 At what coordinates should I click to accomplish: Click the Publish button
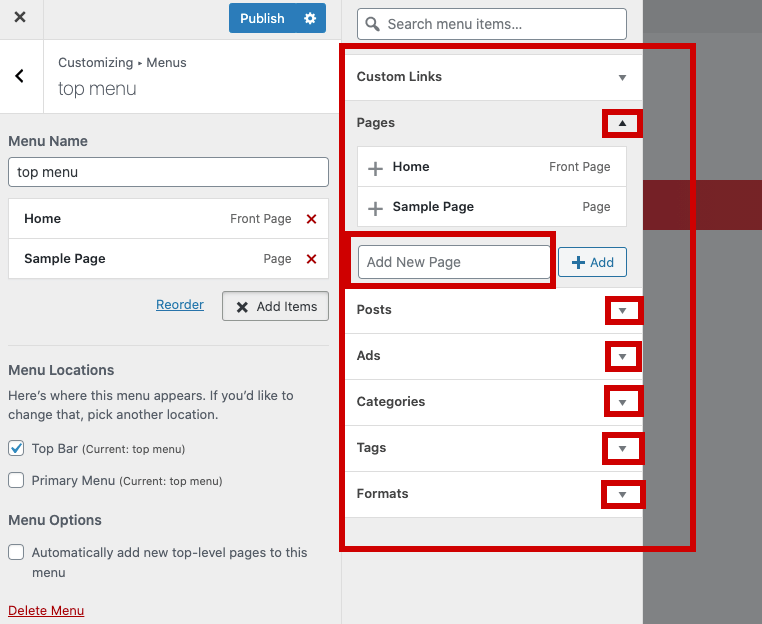coord(262,18)
